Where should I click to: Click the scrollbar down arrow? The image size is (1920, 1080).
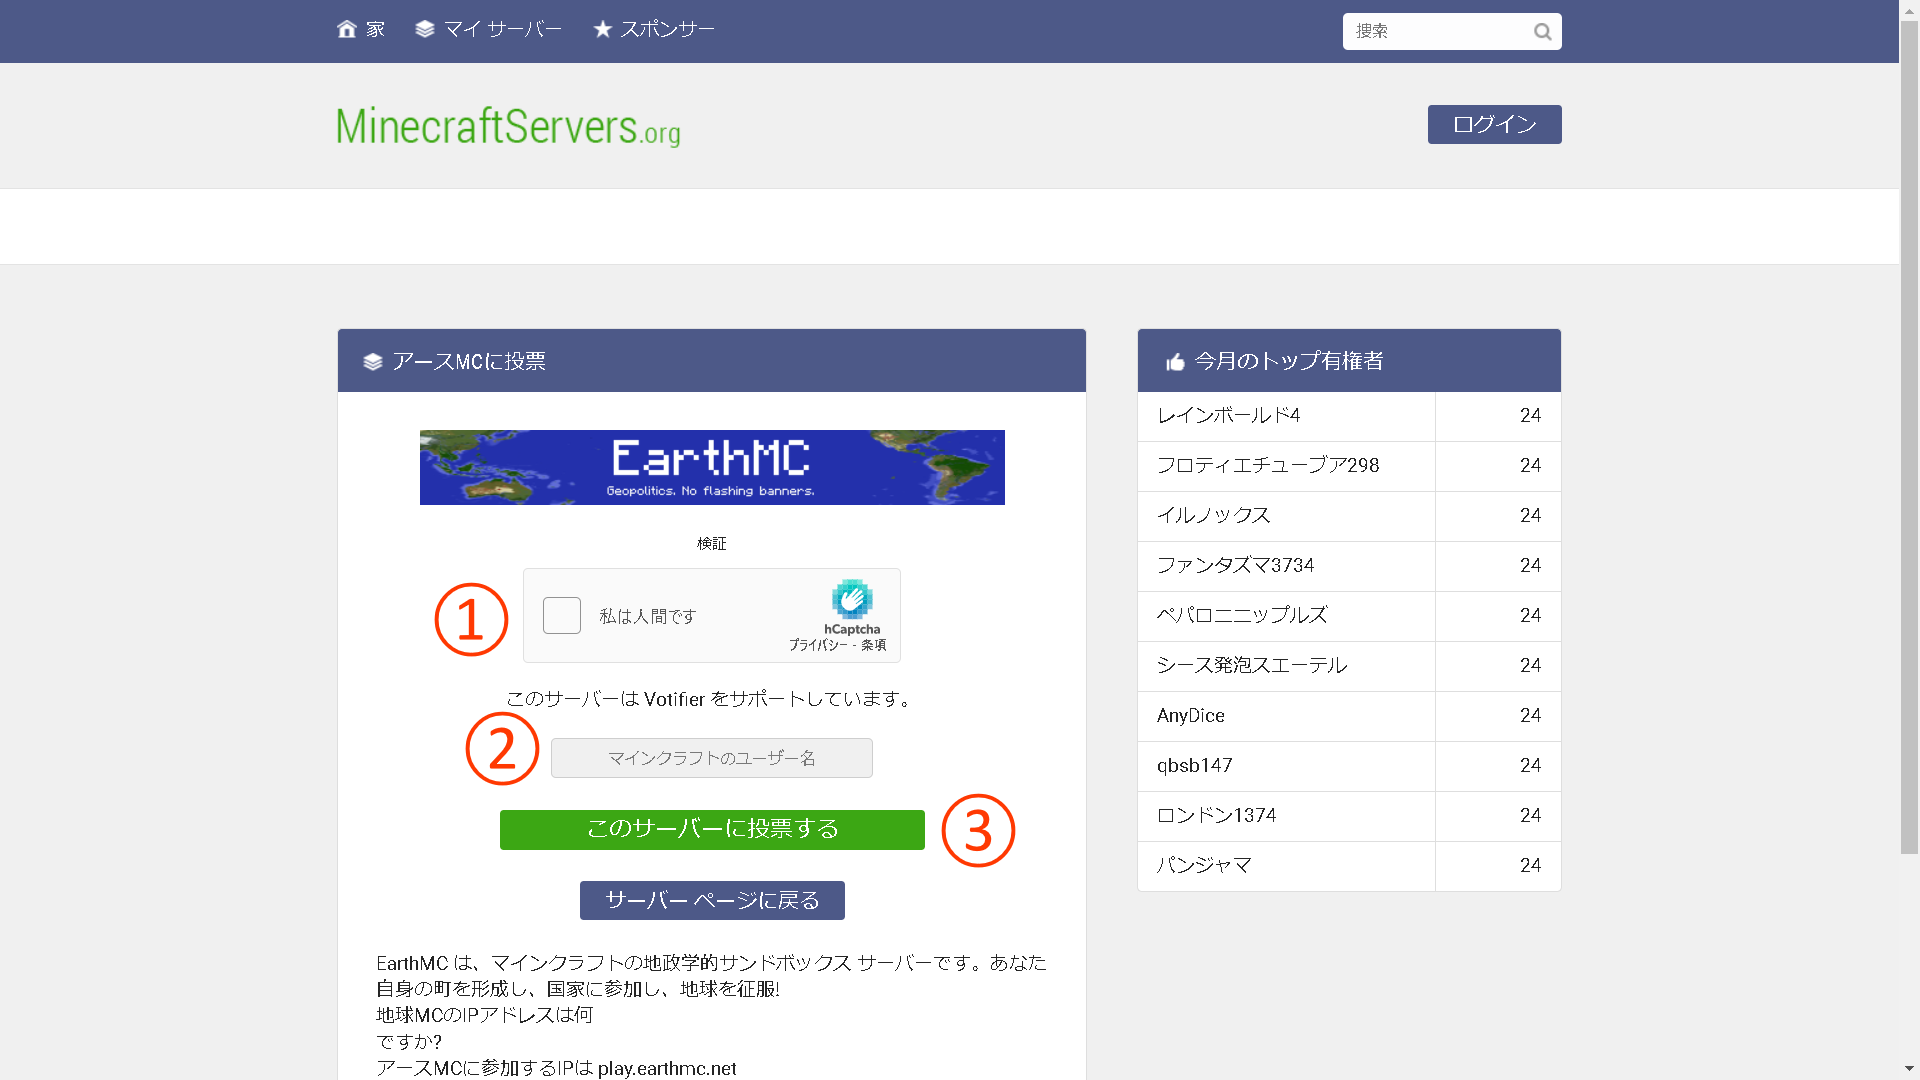click(x=1908, y=1070)
